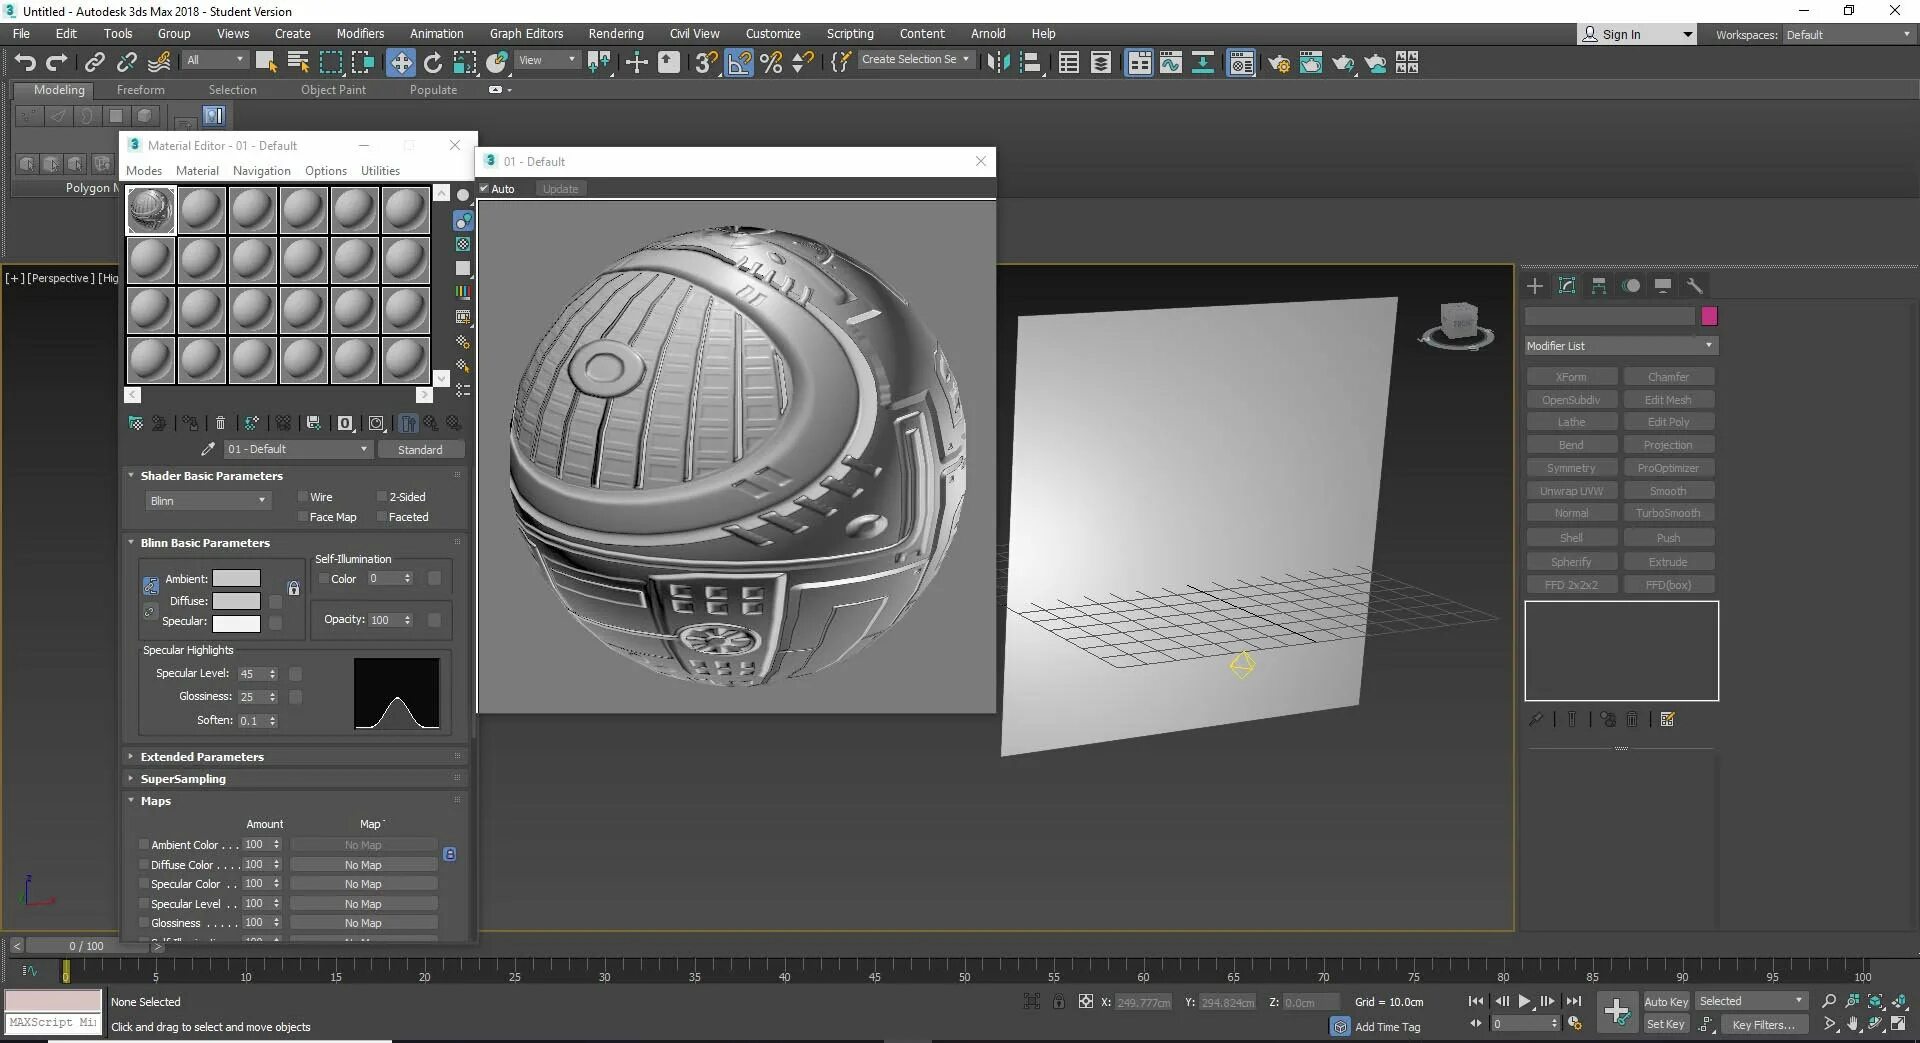Toggle Self-Illumination Color checkbox

coord(323,579)
